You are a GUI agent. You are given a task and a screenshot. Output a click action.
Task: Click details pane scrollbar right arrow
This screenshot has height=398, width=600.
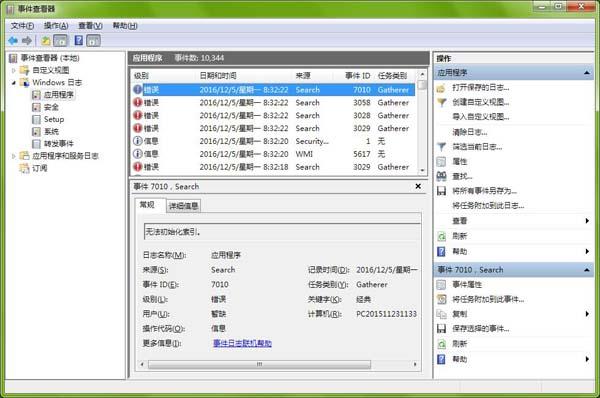pos(415,364)
